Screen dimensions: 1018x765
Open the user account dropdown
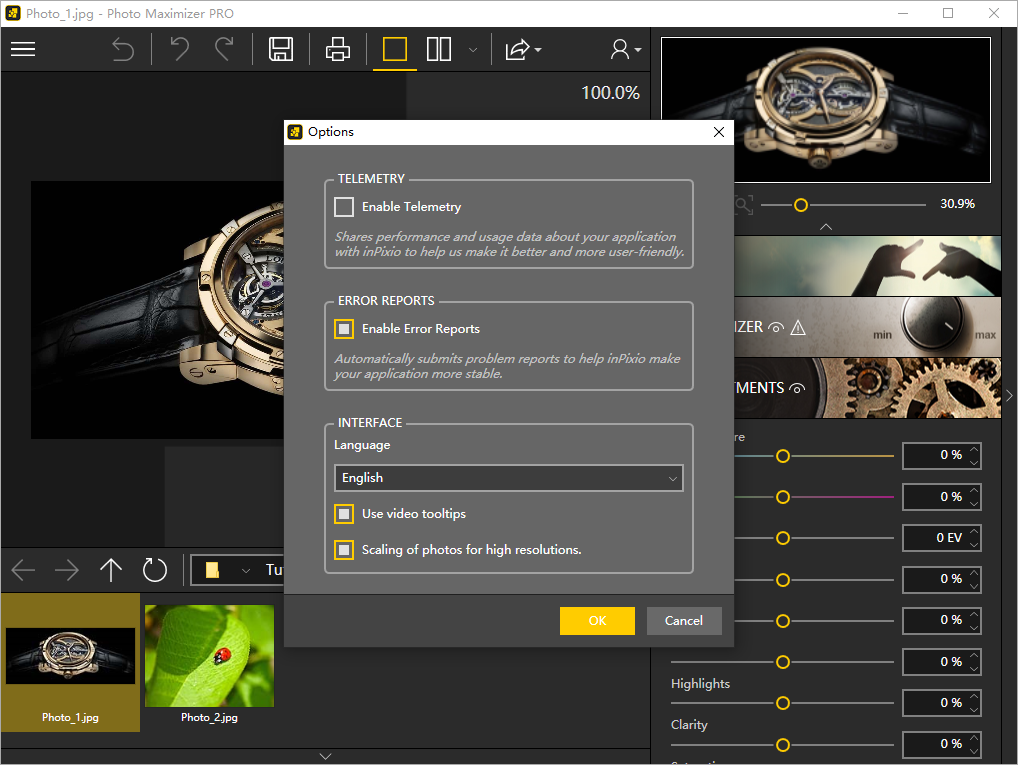click(625, 49)
